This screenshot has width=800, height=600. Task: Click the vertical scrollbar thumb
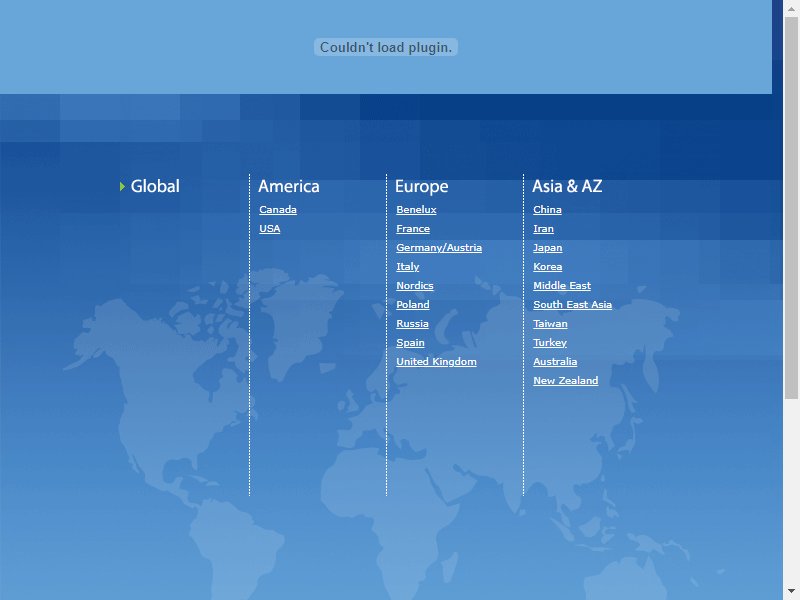pos(791,208)
